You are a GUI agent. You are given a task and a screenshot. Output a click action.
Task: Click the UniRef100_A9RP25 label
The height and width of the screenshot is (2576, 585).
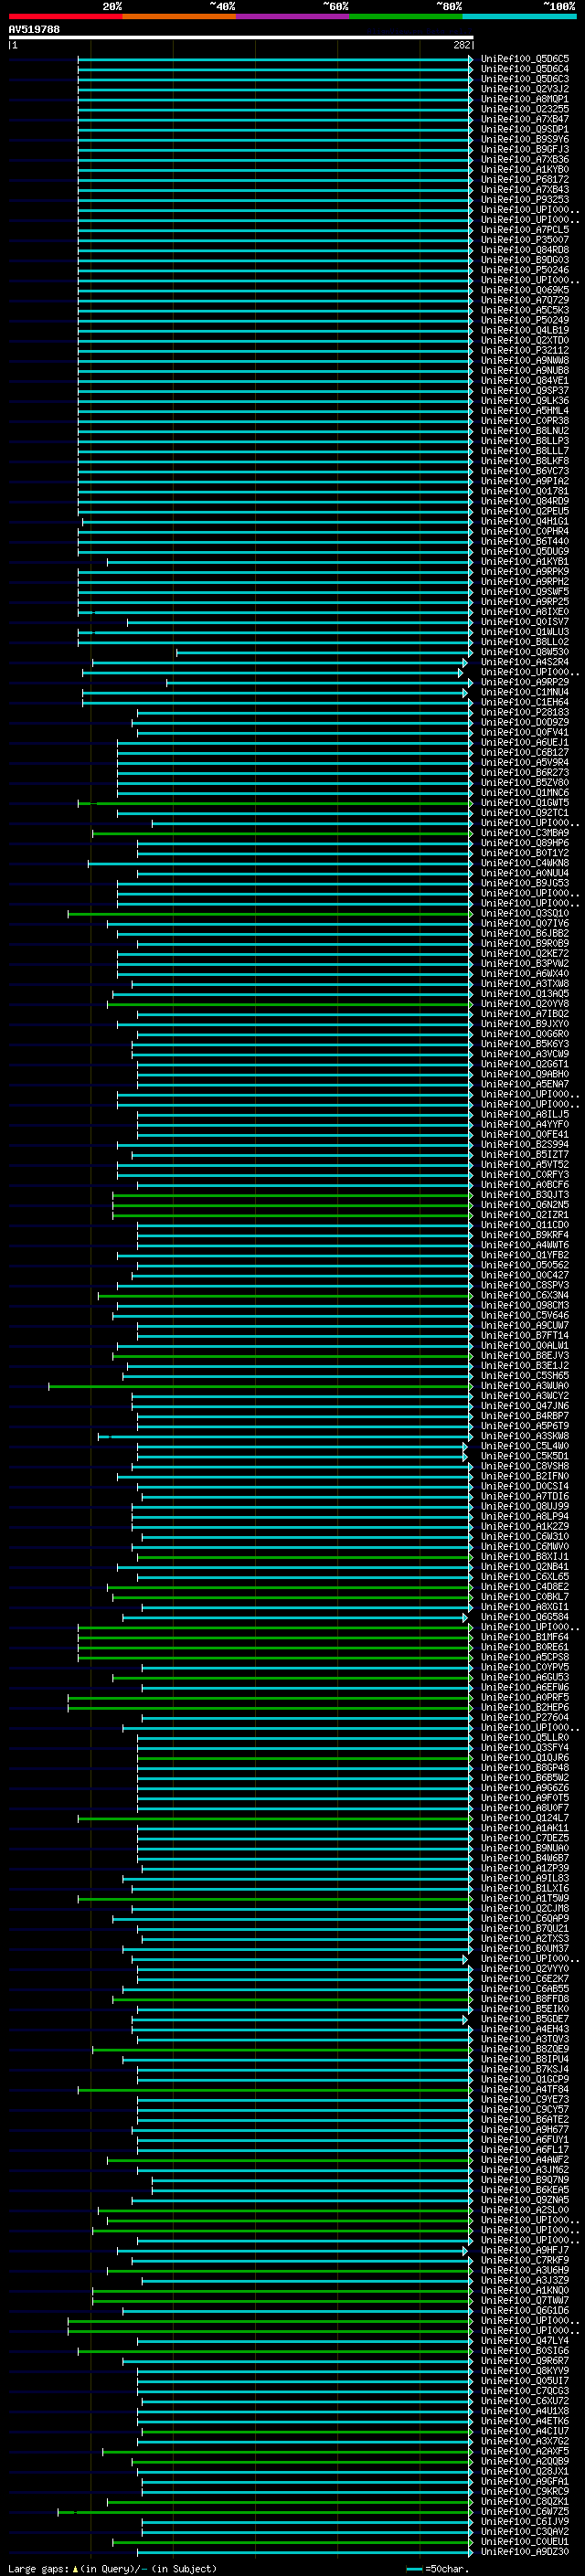525,602
